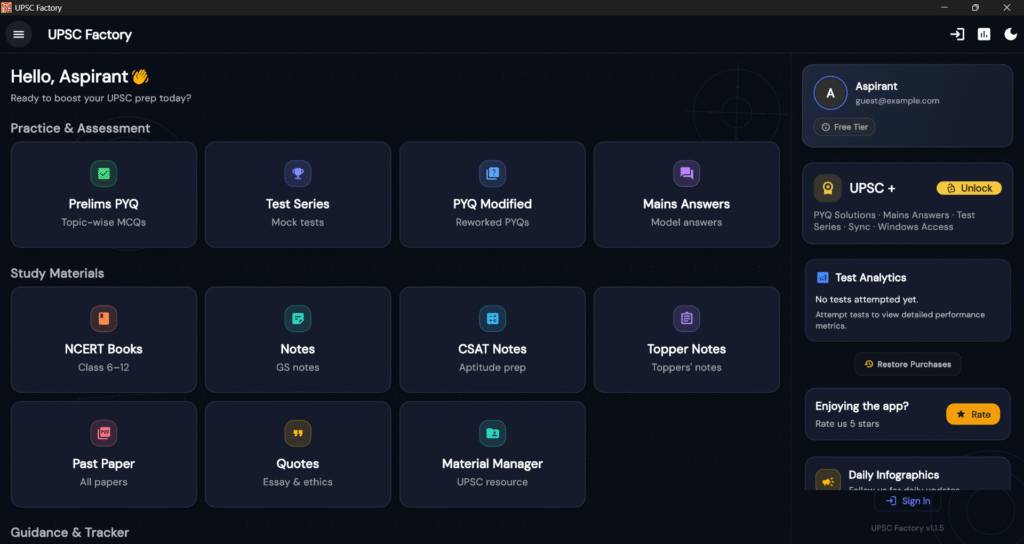Click the Test Analytics heading
Screen dimensions: 1024x544
pyautogui.click(x=871, y=278)
